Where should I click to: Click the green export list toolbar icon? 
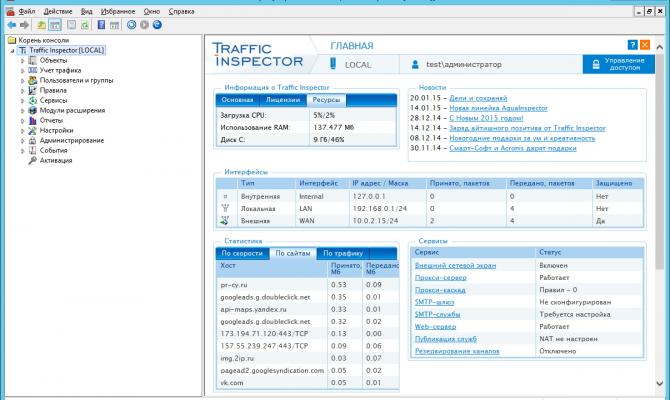coord(85,25)
